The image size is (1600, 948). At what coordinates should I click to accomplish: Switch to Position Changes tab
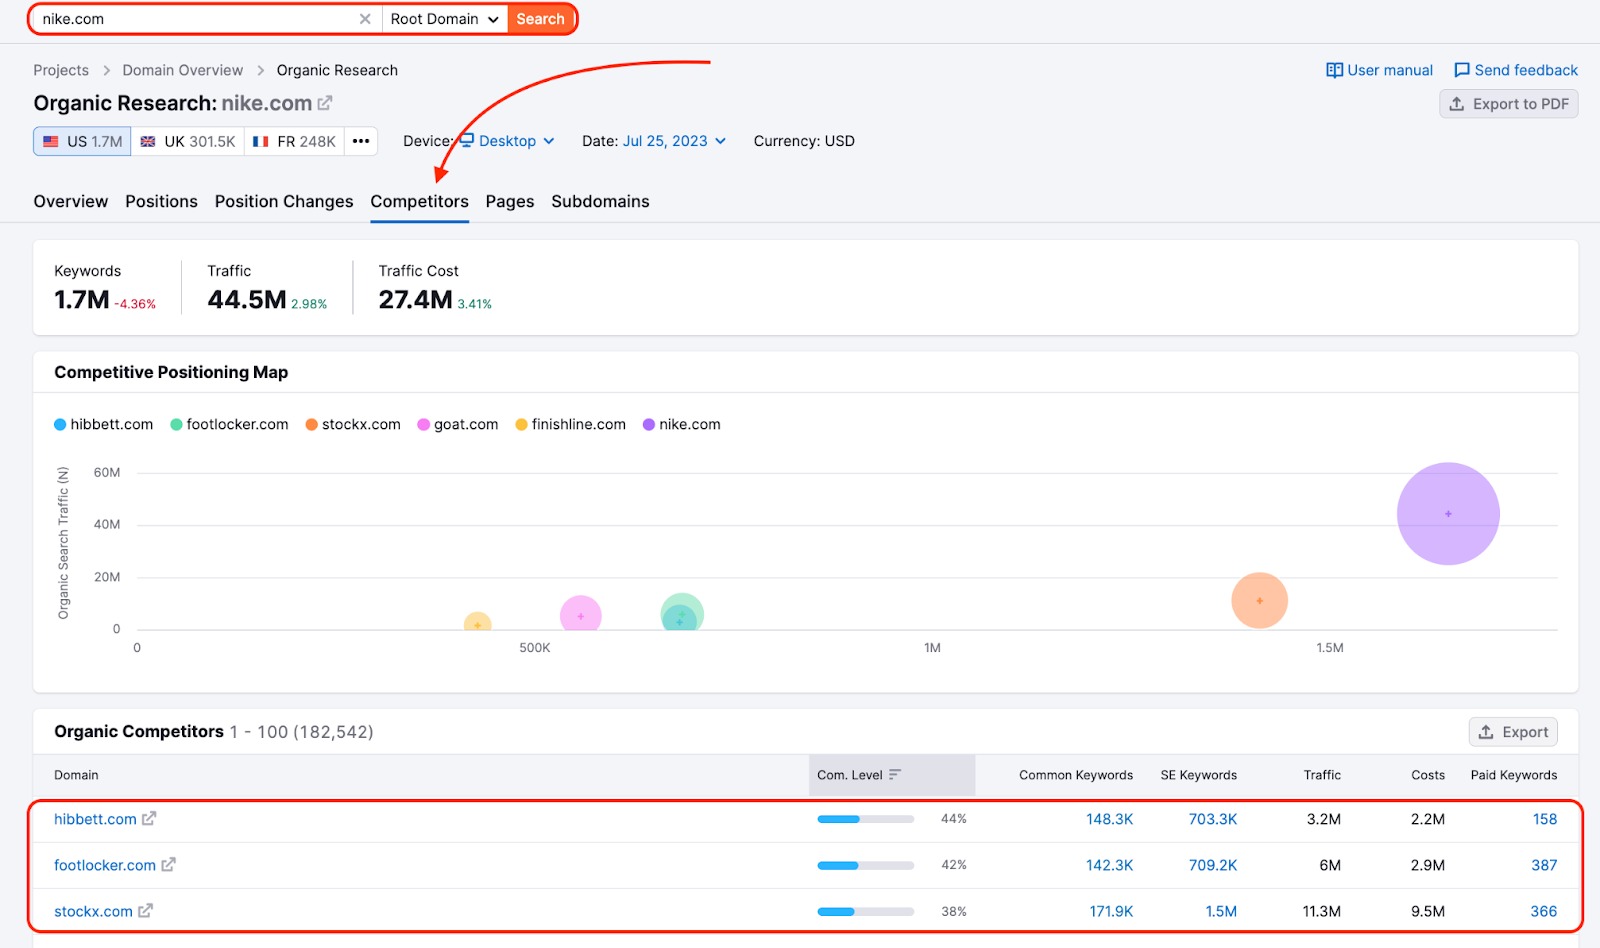[284, 201]
